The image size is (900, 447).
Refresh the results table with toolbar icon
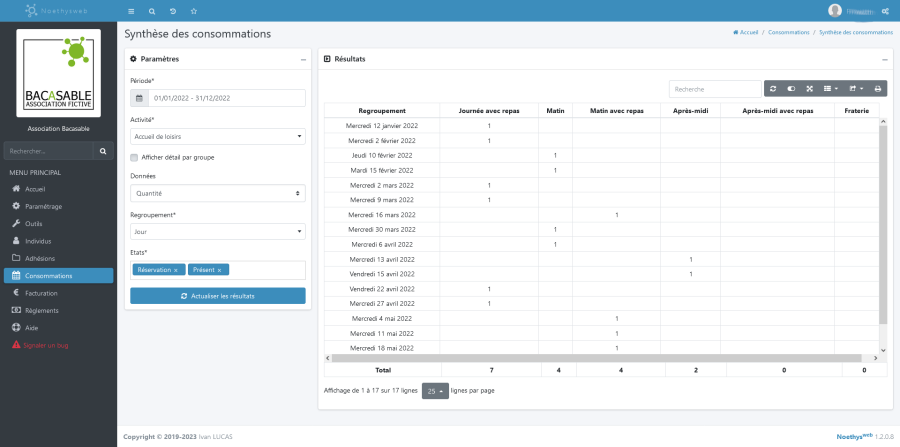(773, 89)
